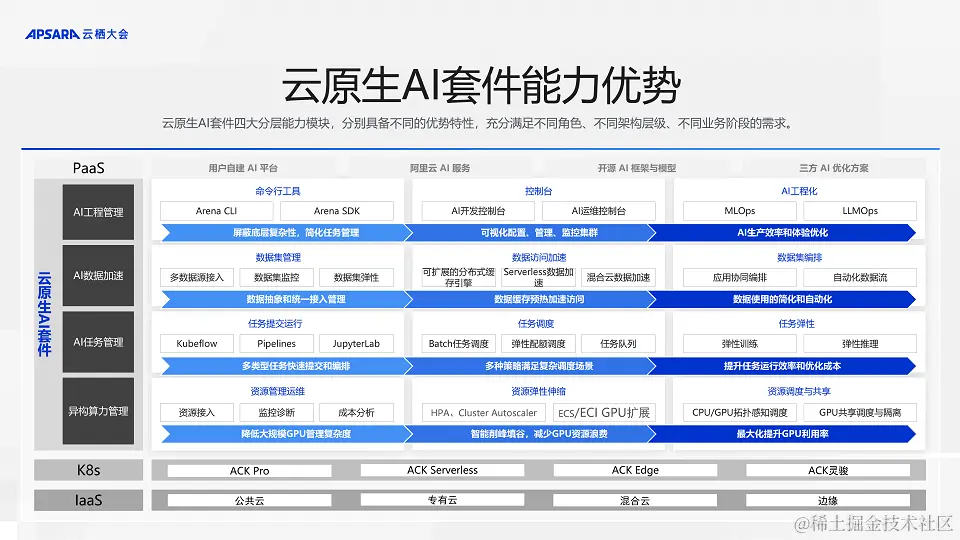
Task: Click the AI生产效率和体验优化 arrow banner
Action: click(x=782, y=233)
